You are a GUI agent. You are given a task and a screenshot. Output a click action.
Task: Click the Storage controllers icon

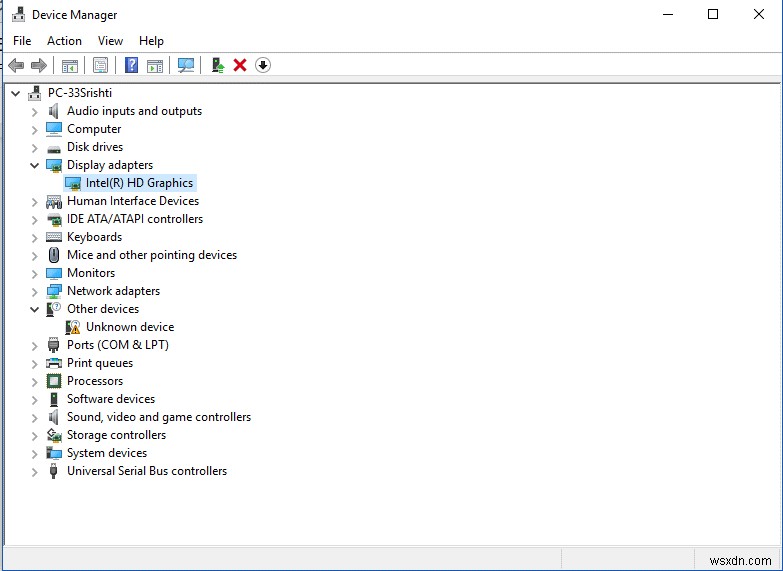click(53, 435)
